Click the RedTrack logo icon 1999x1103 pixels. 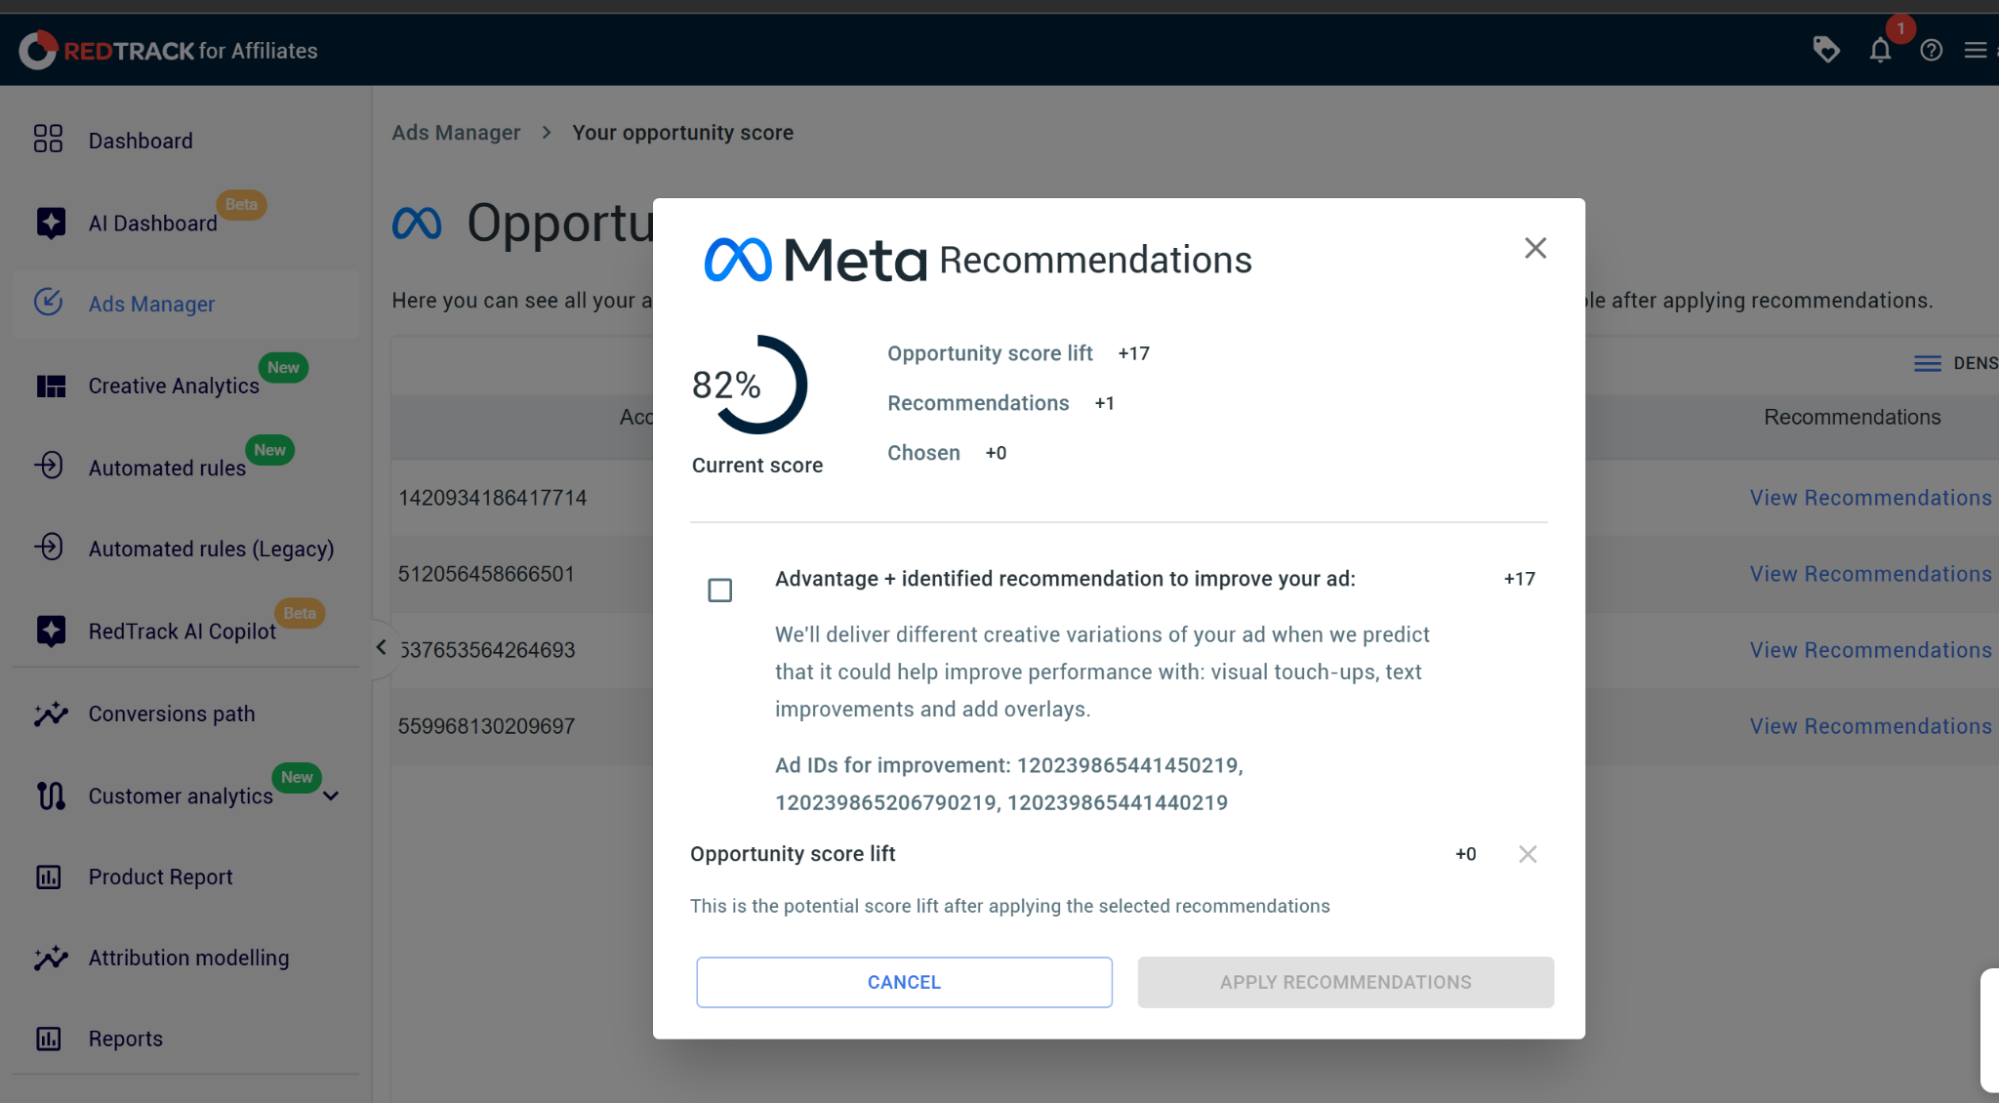[x=38, y=50]
